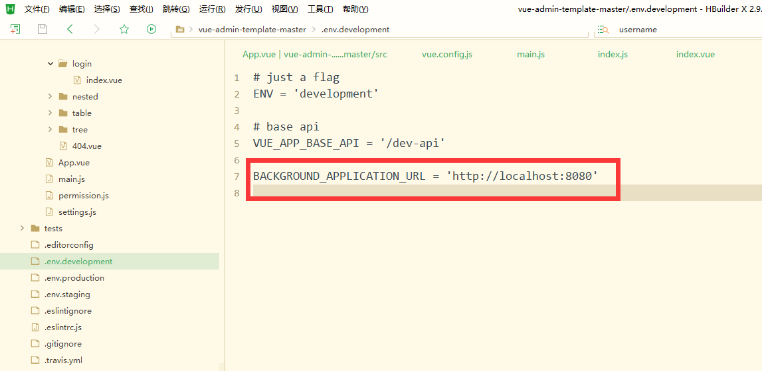Expand the tests folder

point(22,228)
